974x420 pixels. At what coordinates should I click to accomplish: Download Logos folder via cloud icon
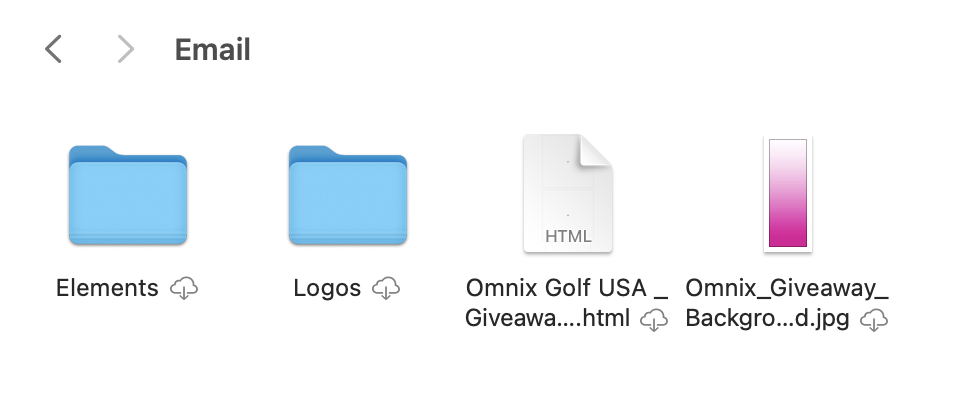click(386, 289)
